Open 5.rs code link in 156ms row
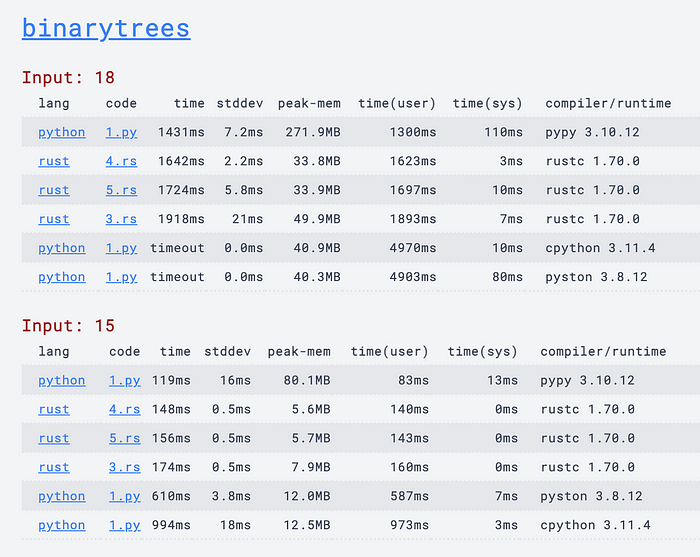 [125, 438]
